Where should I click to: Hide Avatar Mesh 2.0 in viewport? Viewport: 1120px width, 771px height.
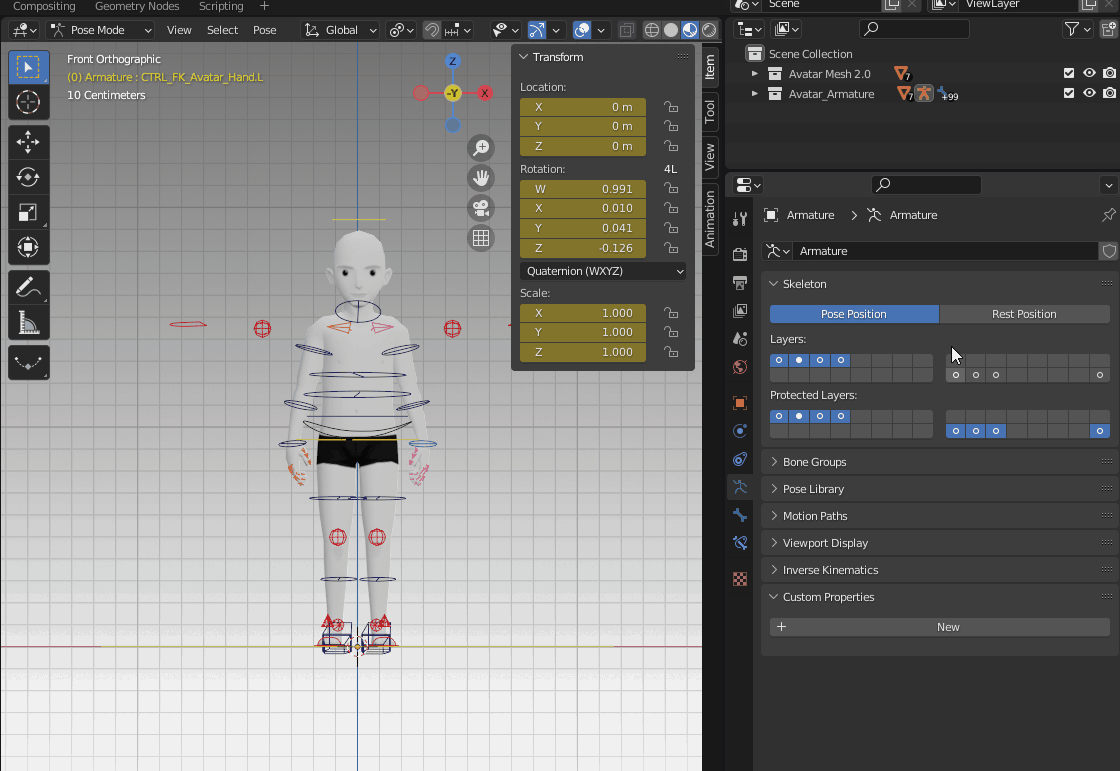[1089, 74]
